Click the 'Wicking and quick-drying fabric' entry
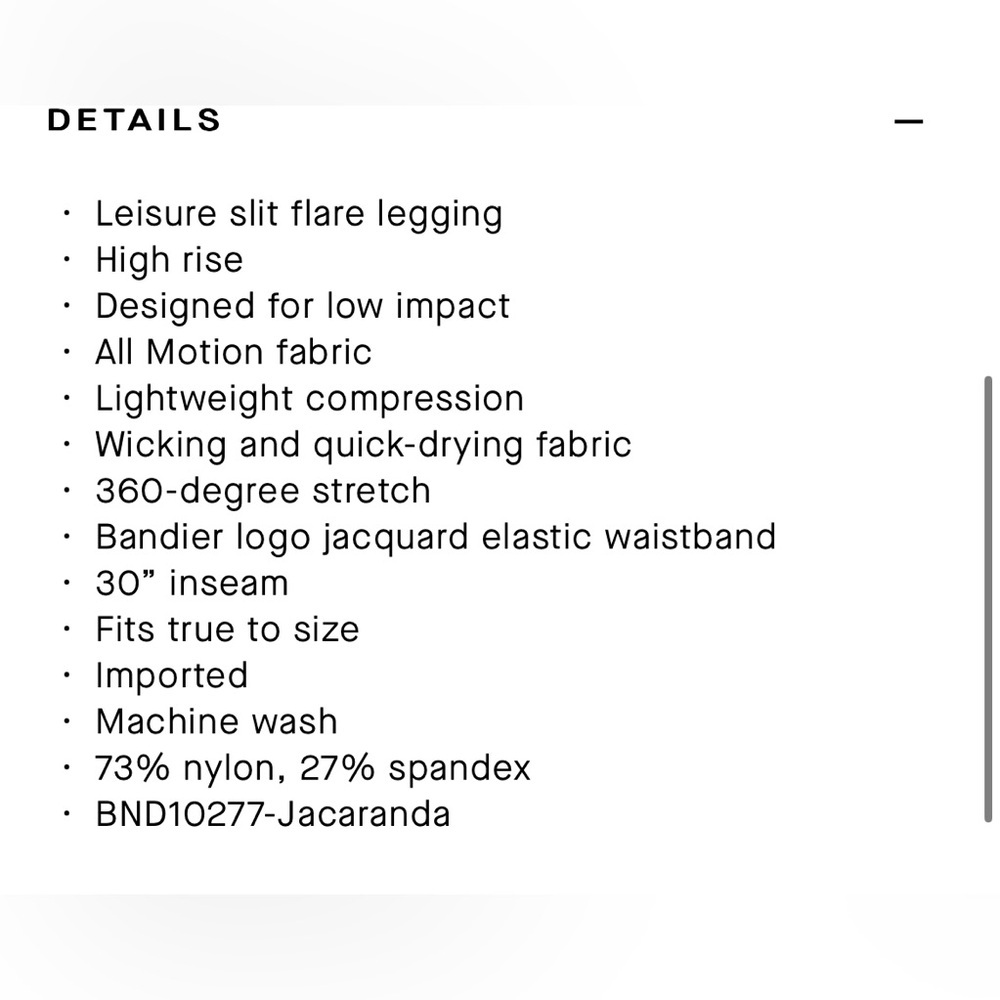Screen dimensions: 1000x1000 [363, 444]
